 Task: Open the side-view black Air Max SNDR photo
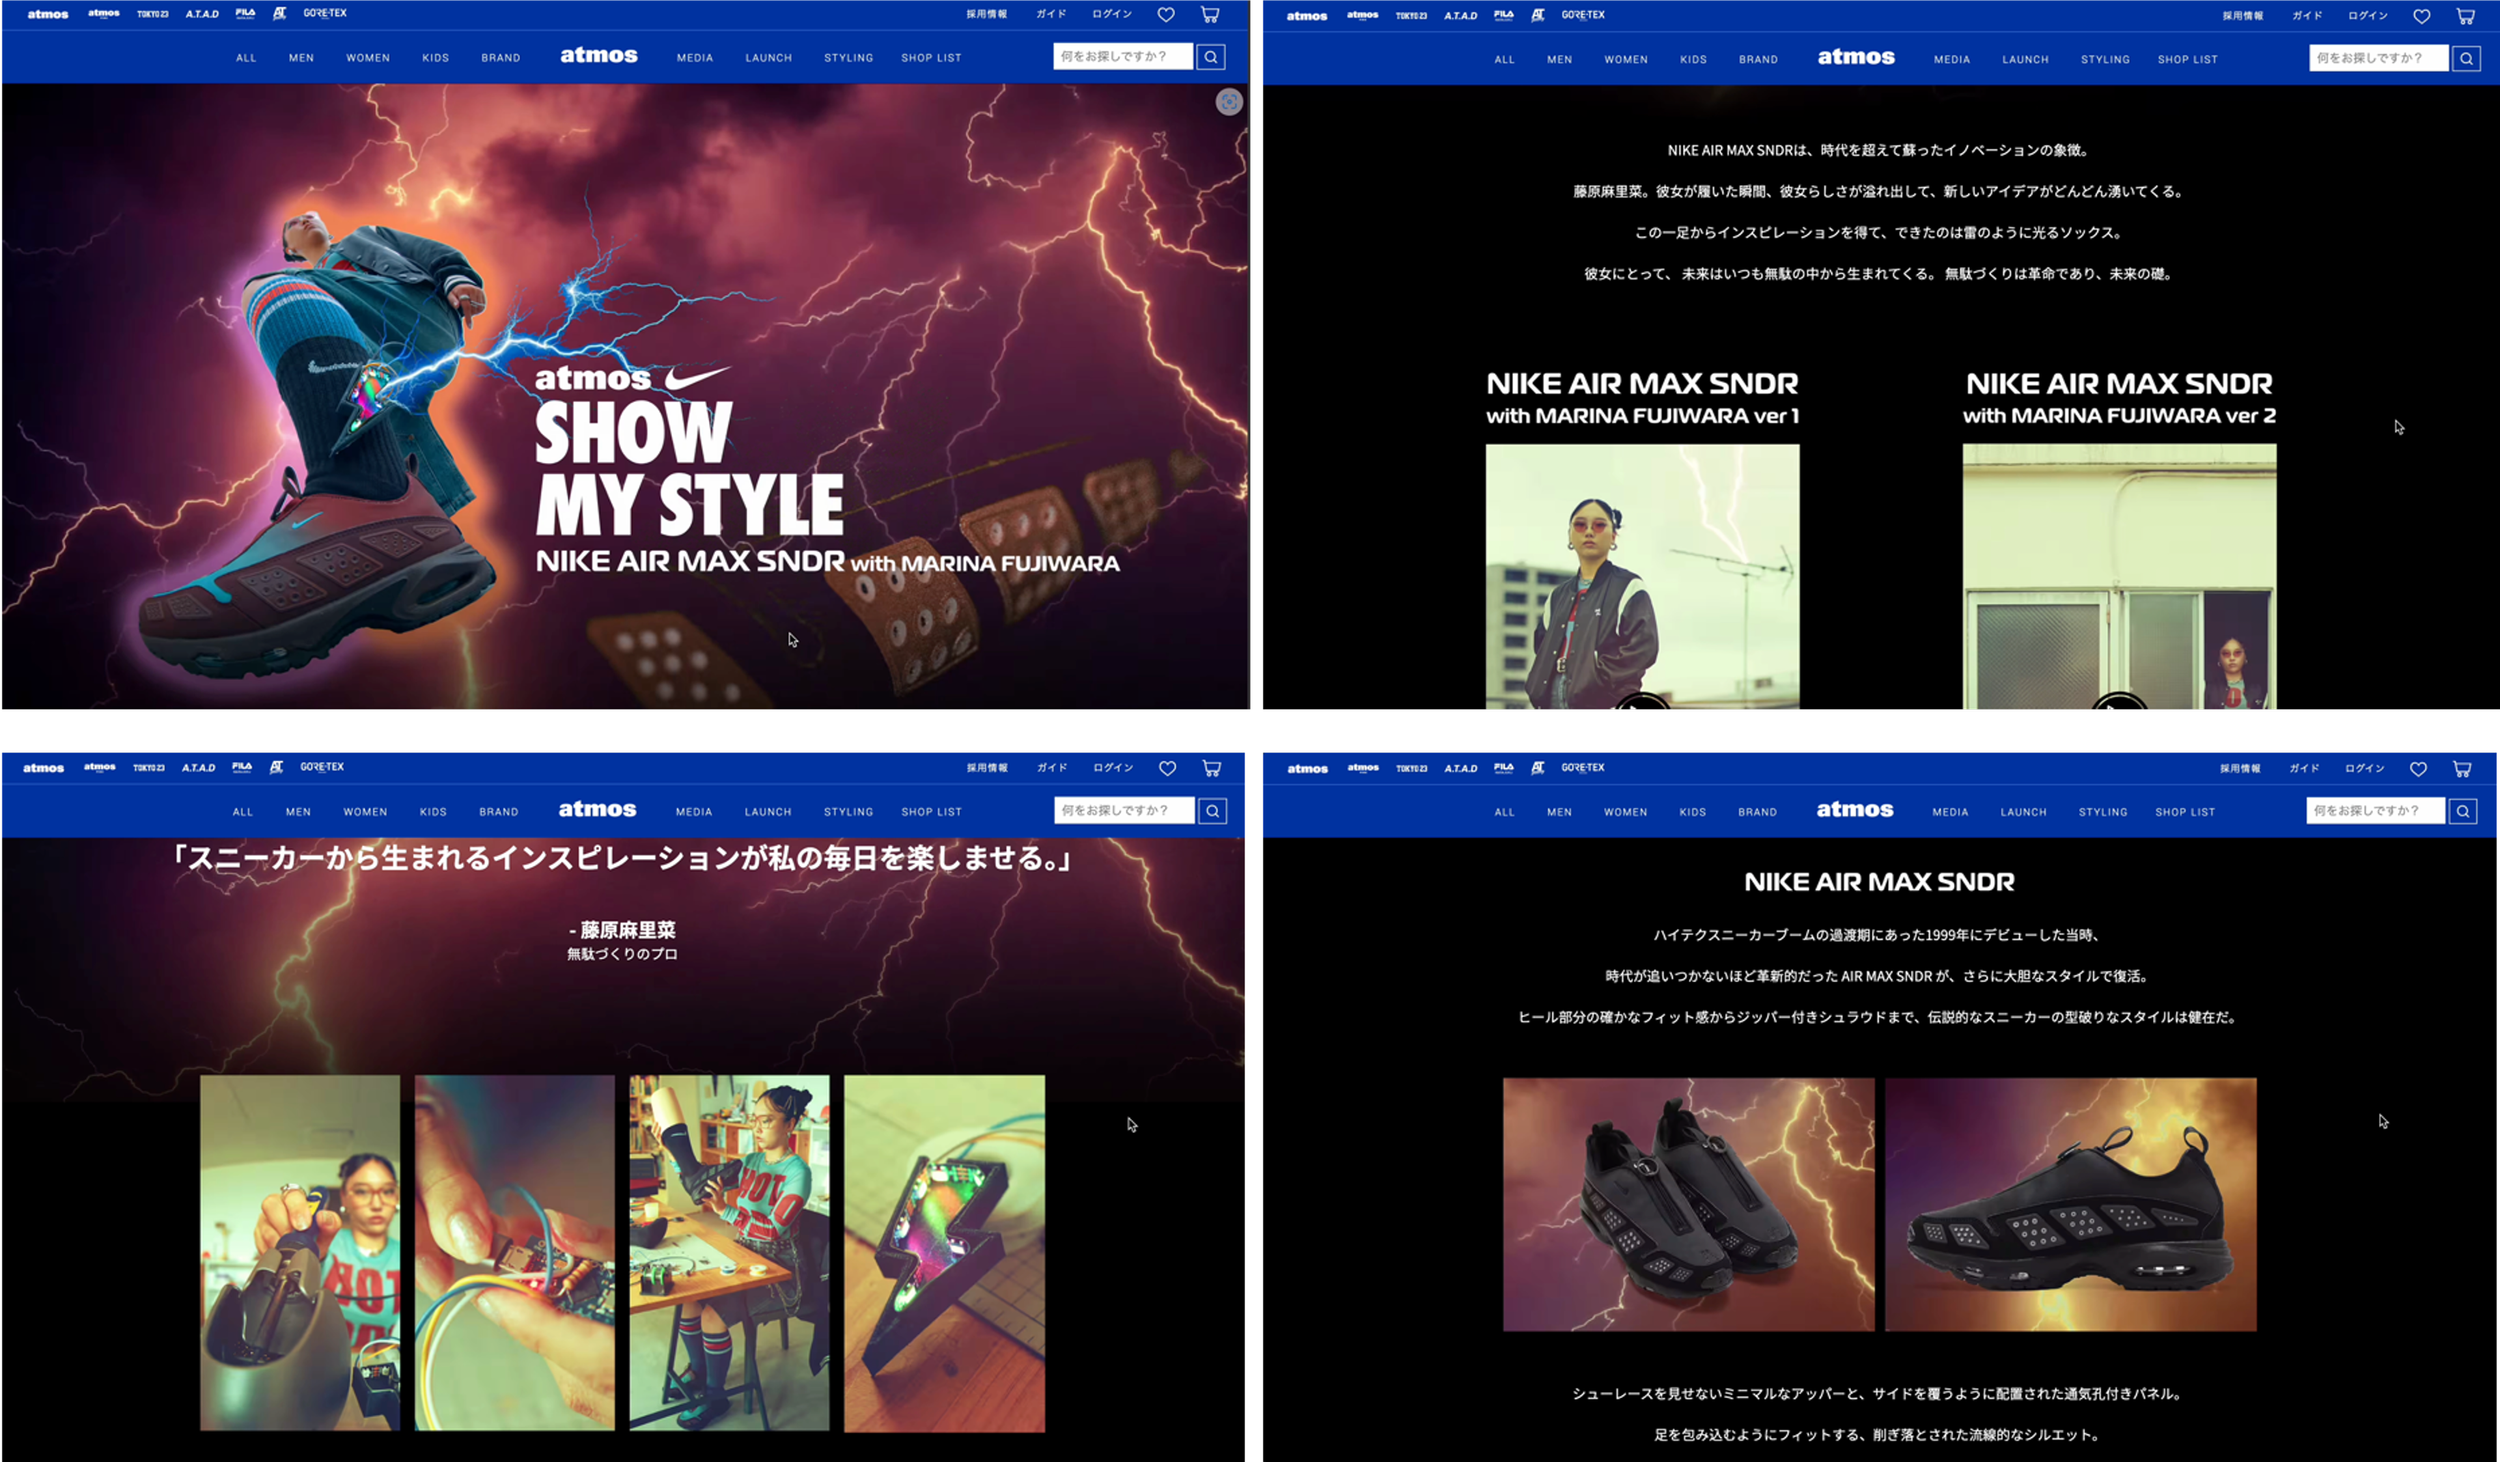(2070, 1204)
